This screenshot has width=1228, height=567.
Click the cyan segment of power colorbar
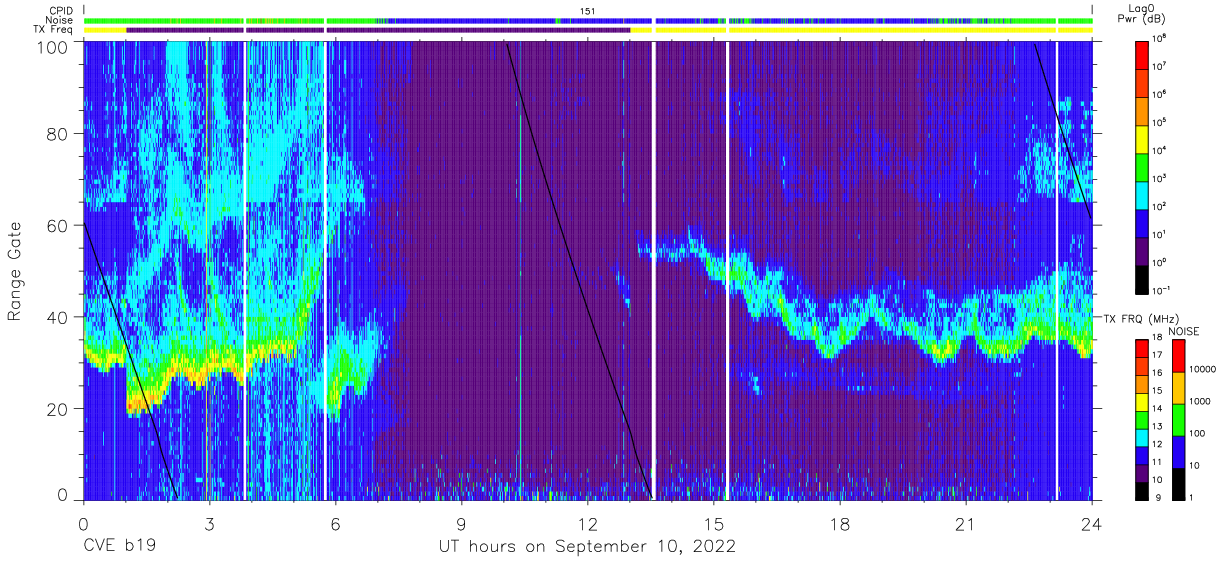pos(1144,194)
